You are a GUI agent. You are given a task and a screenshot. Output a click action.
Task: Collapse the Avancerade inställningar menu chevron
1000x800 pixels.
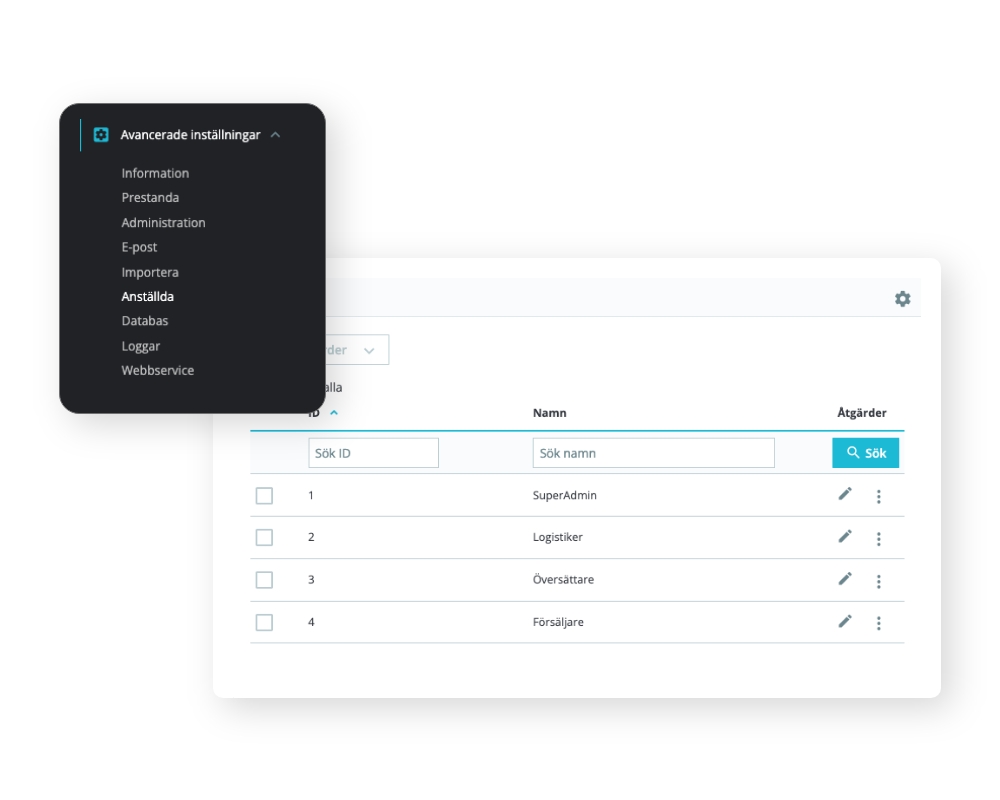click(276, 135)
